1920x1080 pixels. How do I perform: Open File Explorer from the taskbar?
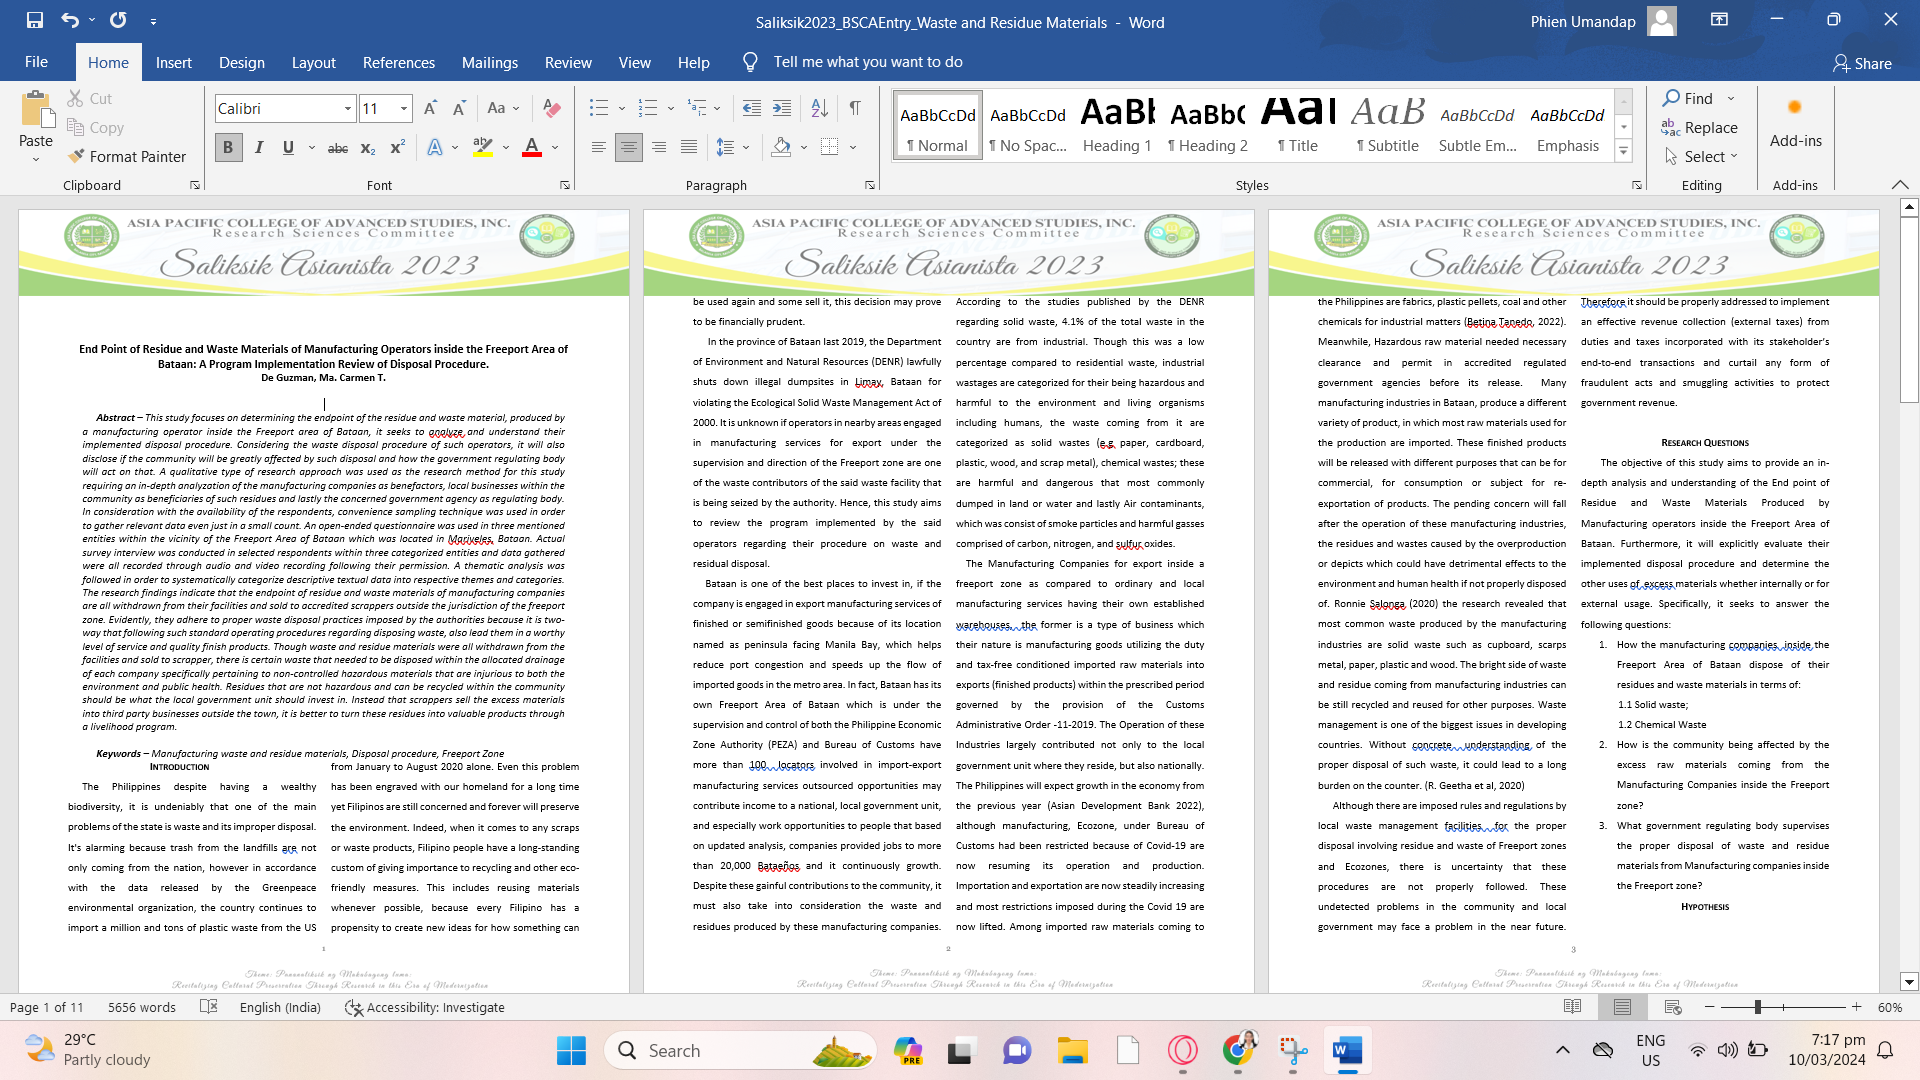click(1073, 1051)
